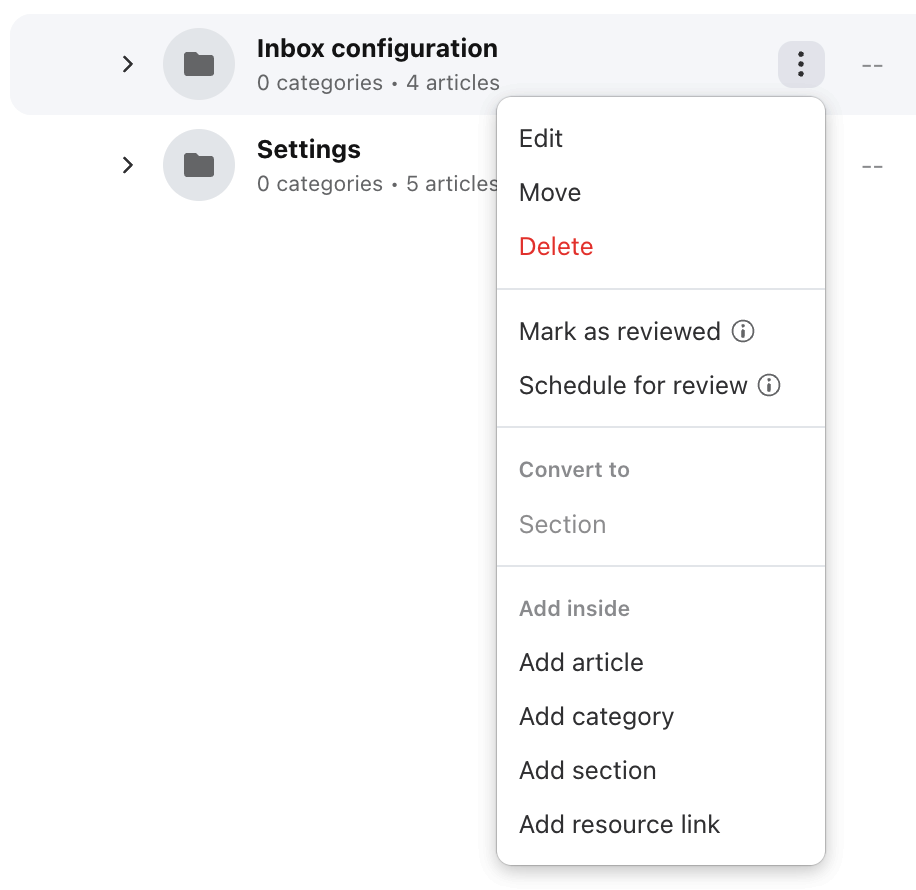Click the three-dot menu for Inbox configuration

[801, 64]
